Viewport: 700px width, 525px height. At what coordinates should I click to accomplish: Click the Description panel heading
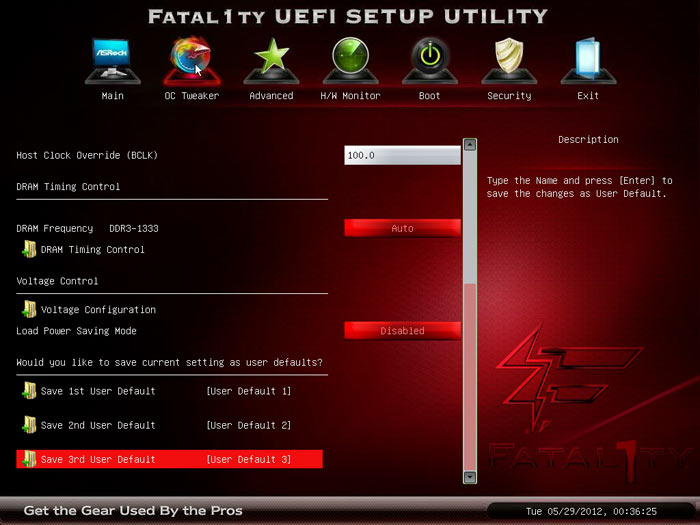588,139
